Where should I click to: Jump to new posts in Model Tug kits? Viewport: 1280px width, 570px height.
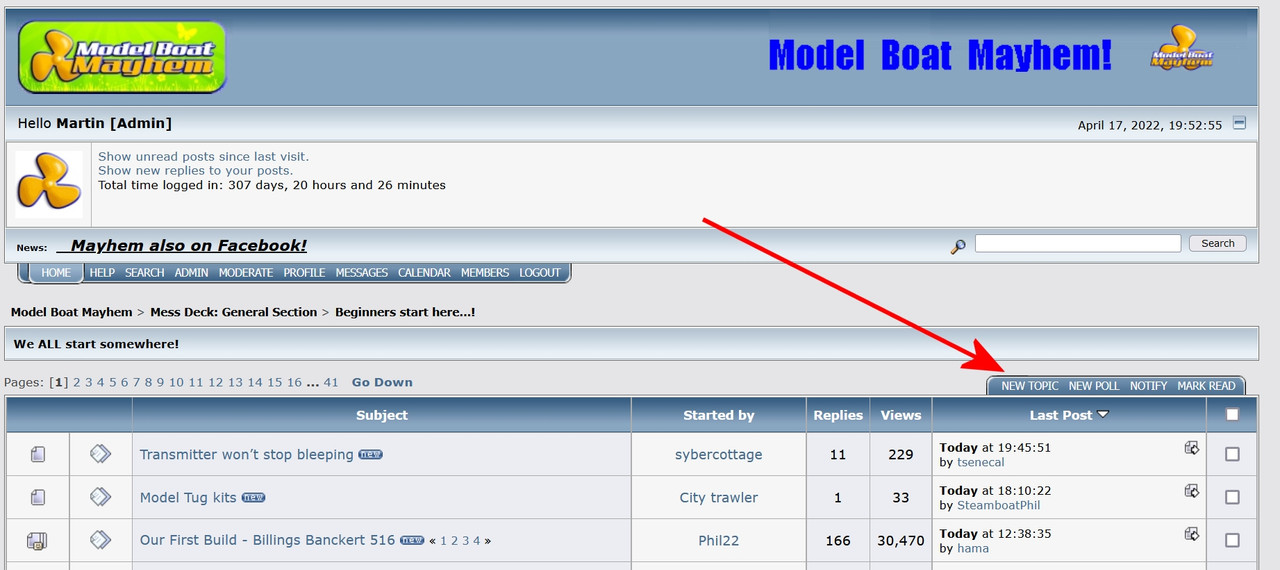click(x=253, y=498)
